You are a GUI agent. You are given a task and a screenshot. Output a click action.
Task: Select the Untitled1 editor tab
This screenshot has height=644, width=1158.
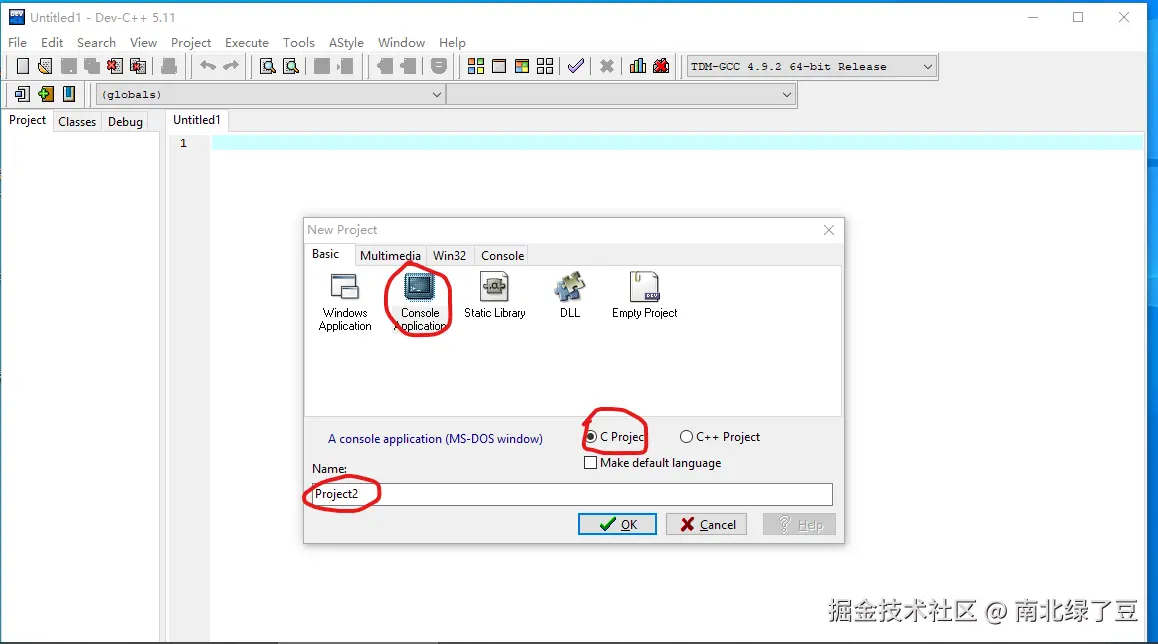click(x=196, y=120)
